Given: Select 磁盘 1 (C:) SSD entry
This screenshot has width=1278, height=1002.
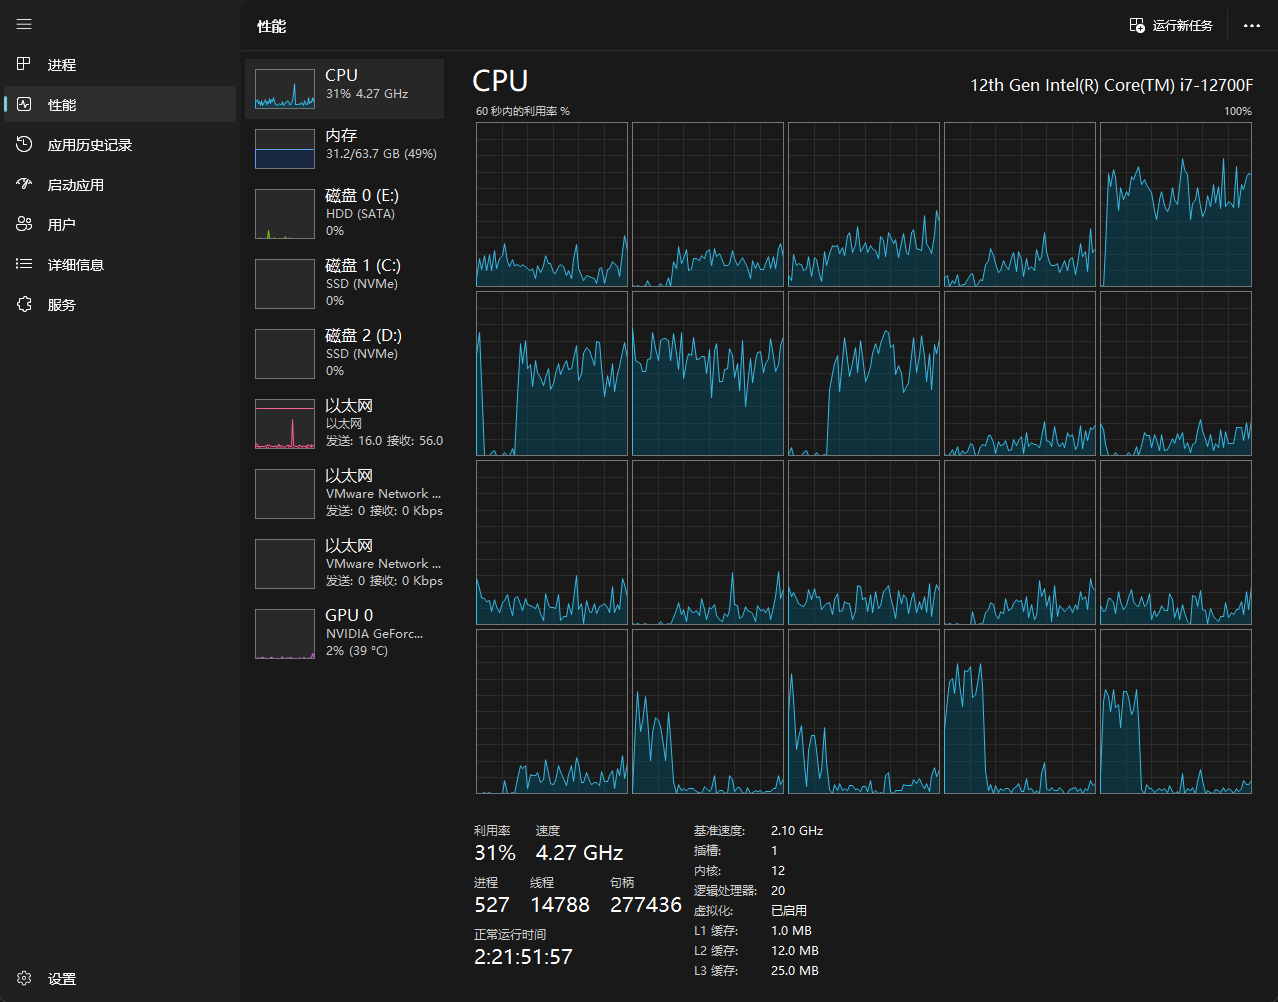Looking at the screenshot, I should point(344,283).
